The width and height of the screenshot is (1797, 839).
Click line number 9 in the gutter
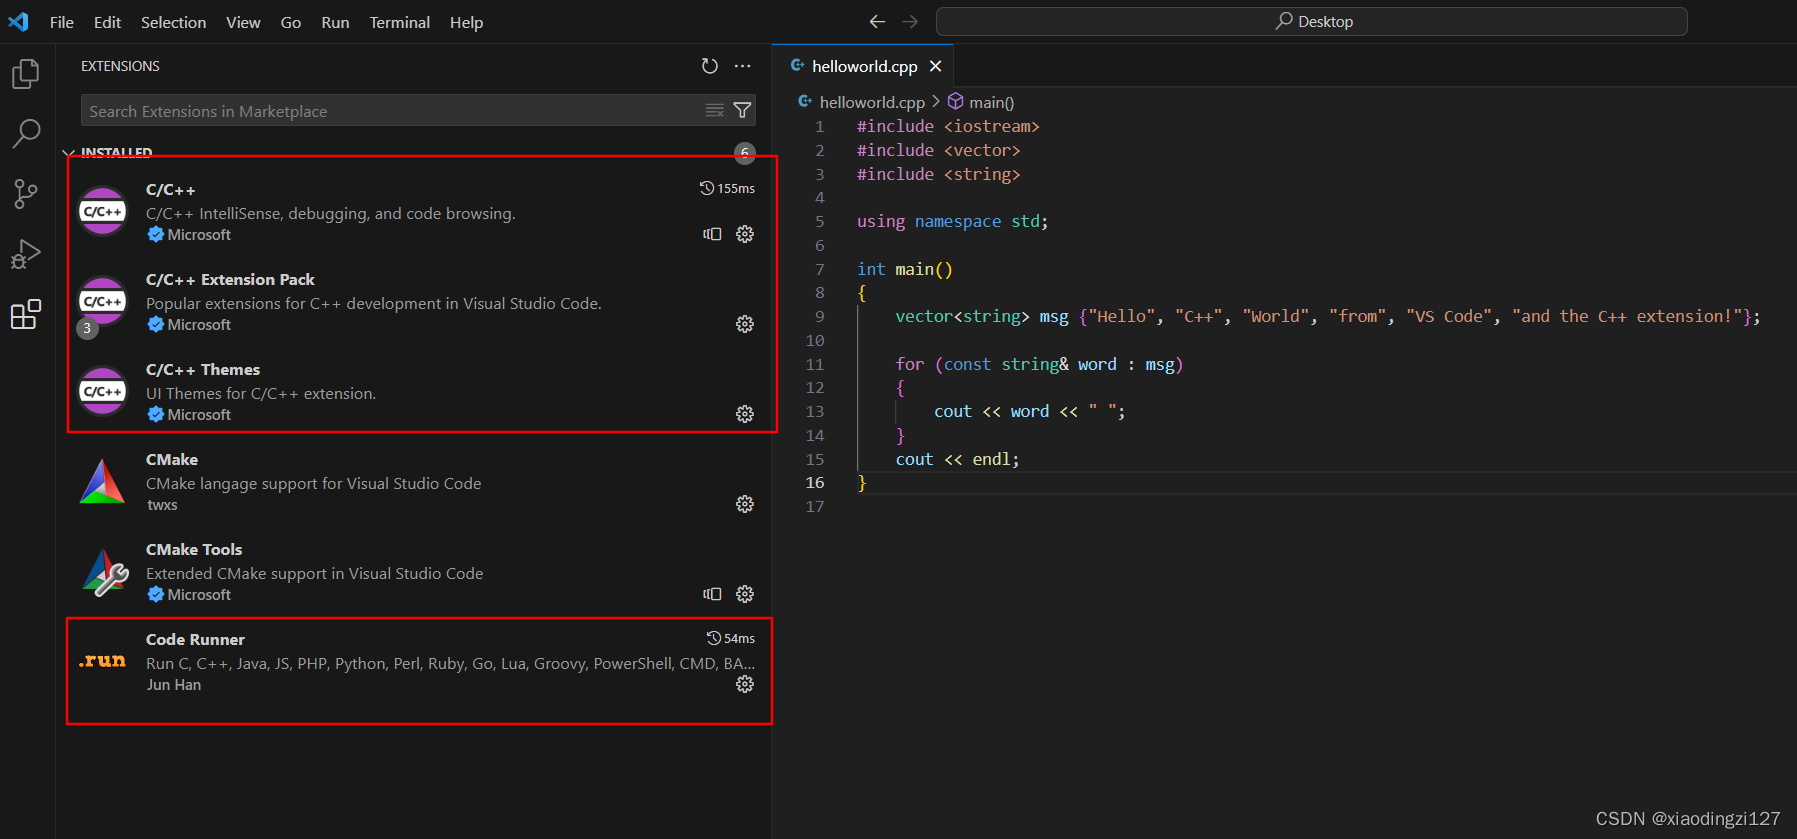(x=819, y=316)
